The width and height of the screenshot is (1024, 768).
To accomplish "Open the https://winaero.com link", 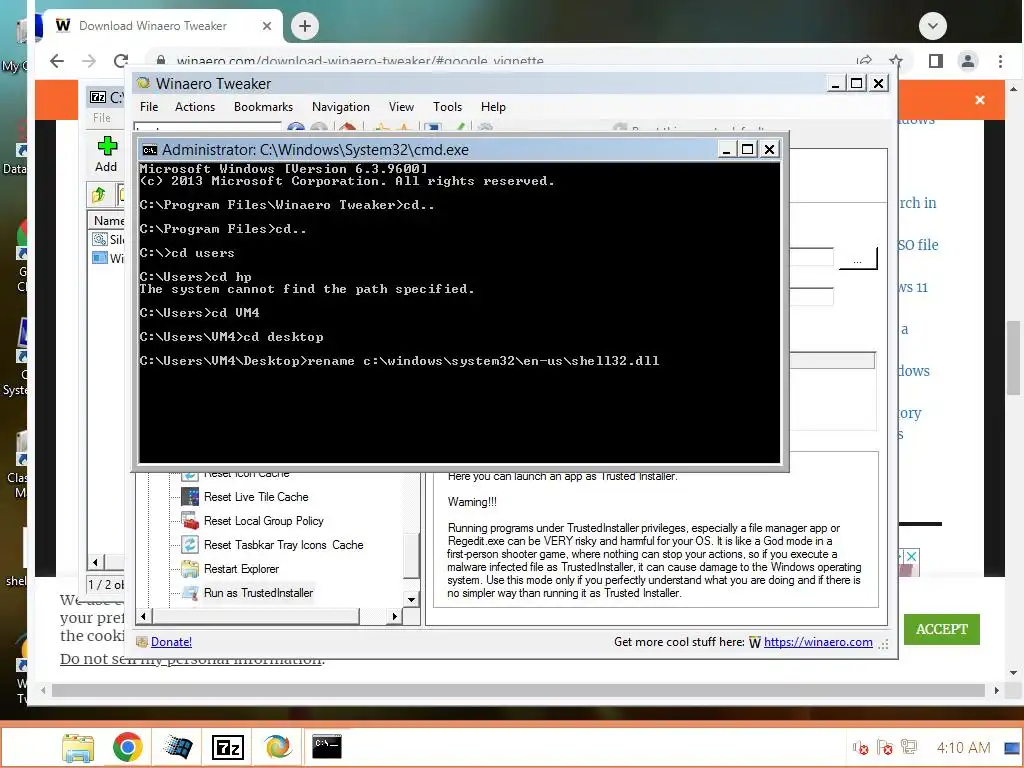I will coord(818,642).
